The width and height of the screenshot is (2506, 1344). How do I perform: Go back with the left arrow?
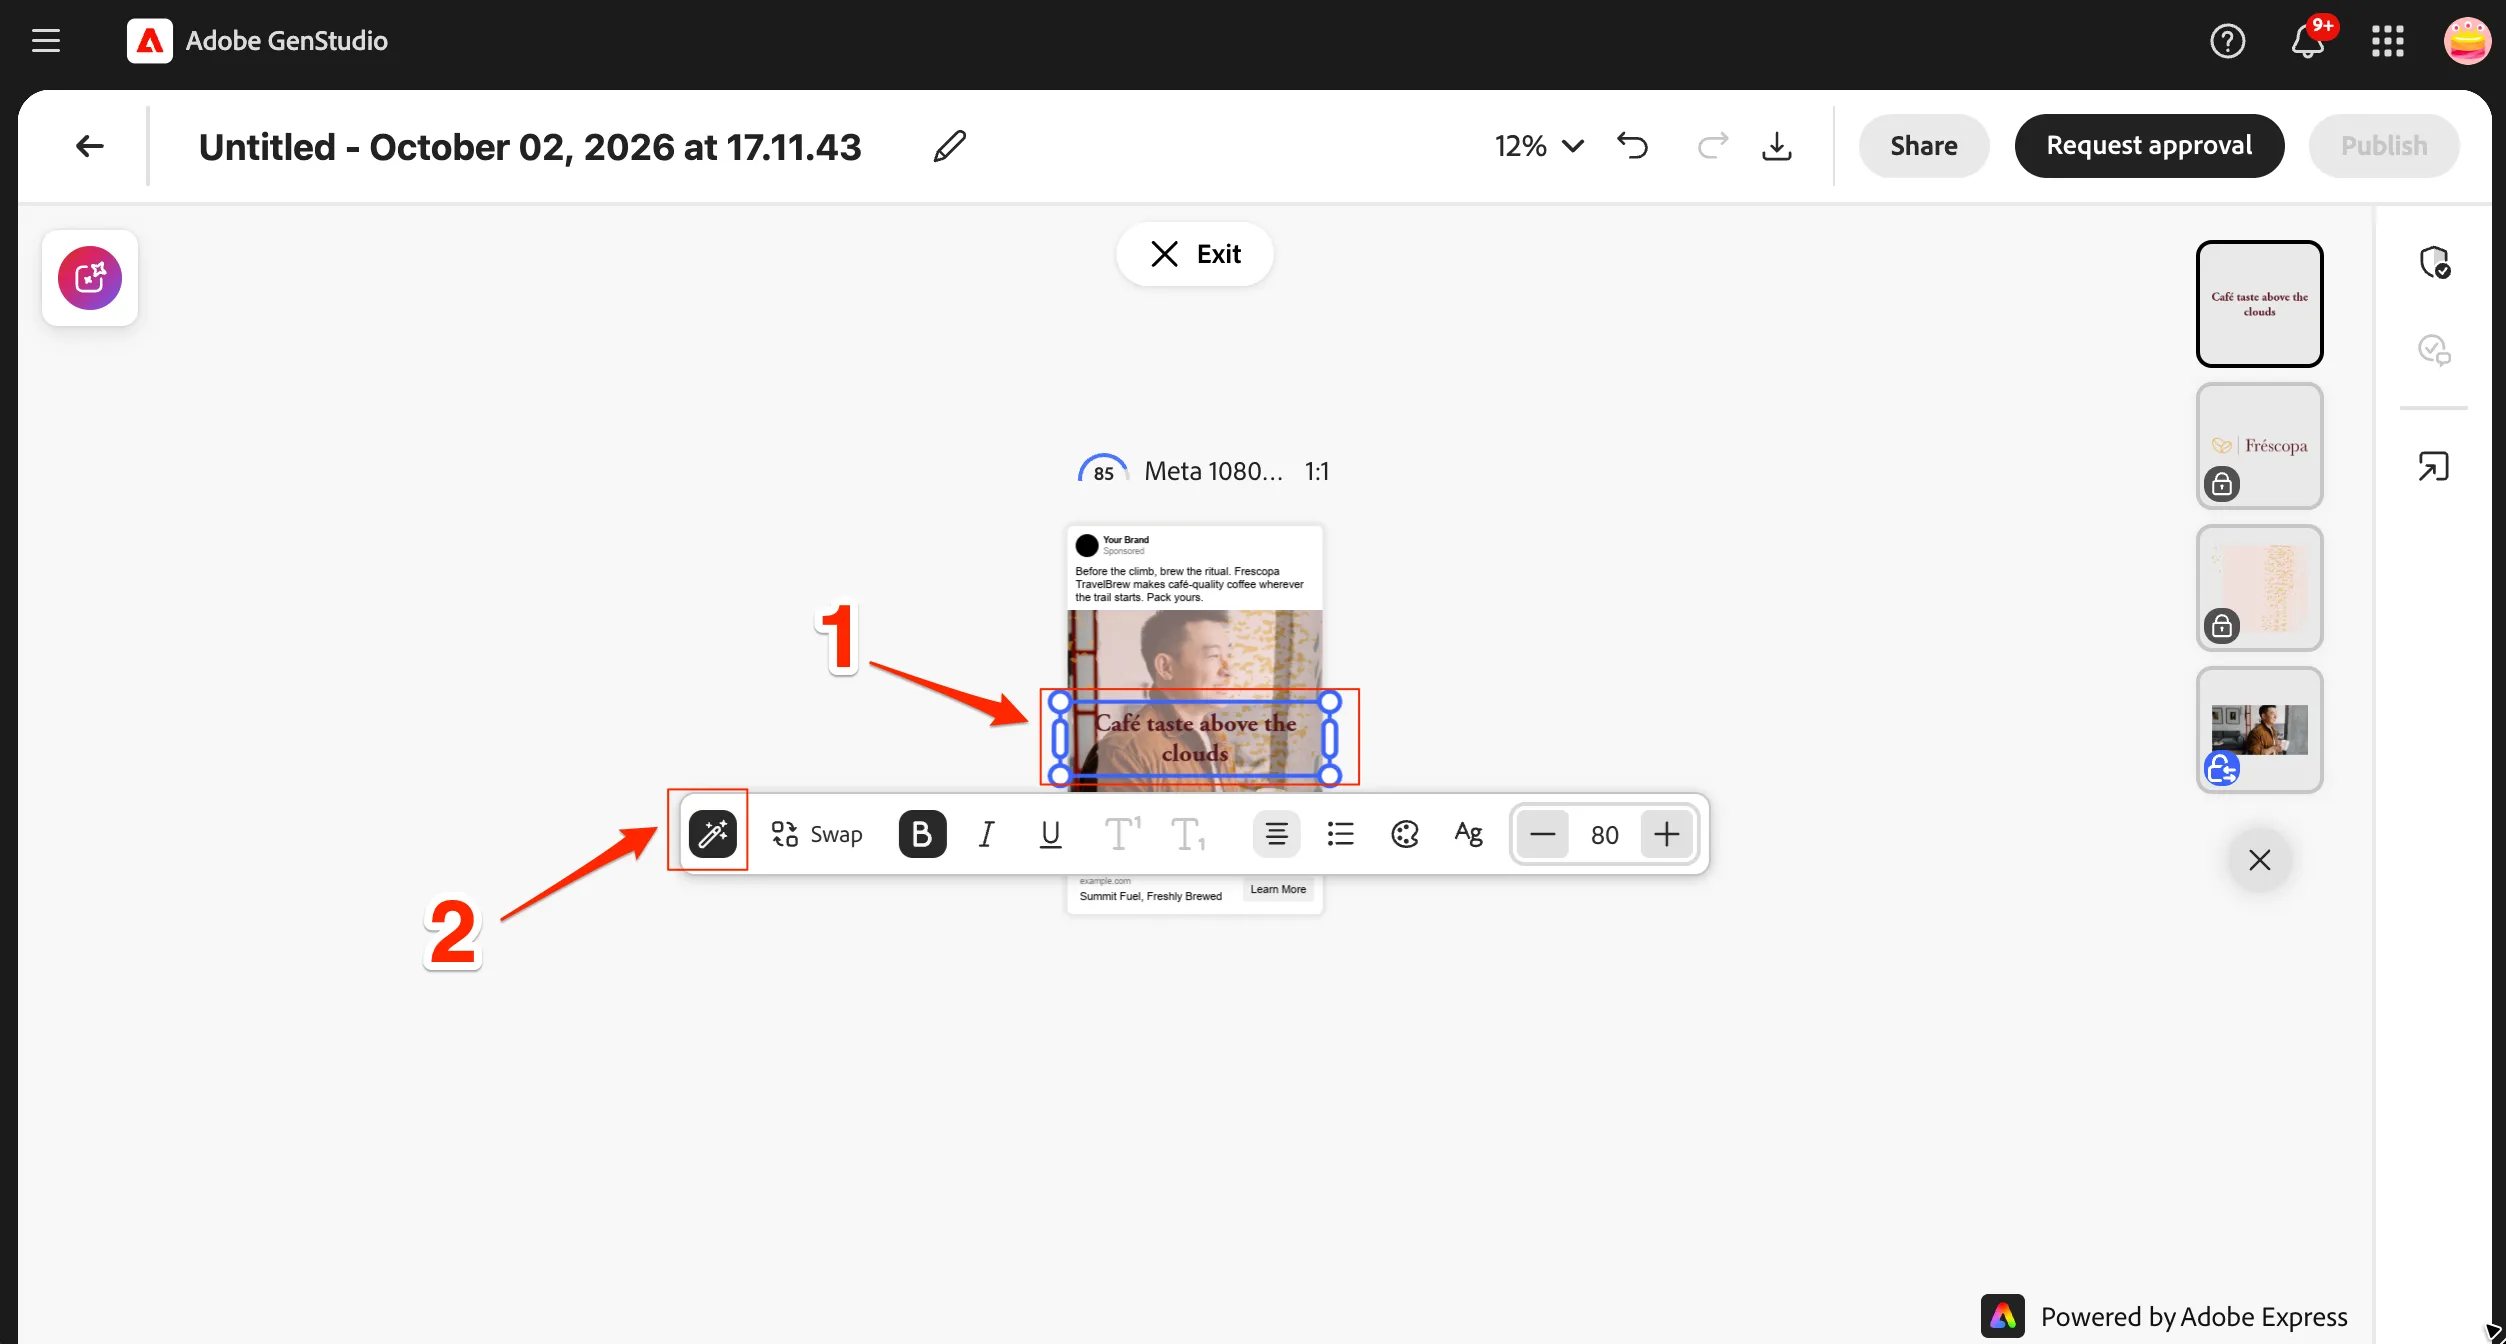point(90,146)
